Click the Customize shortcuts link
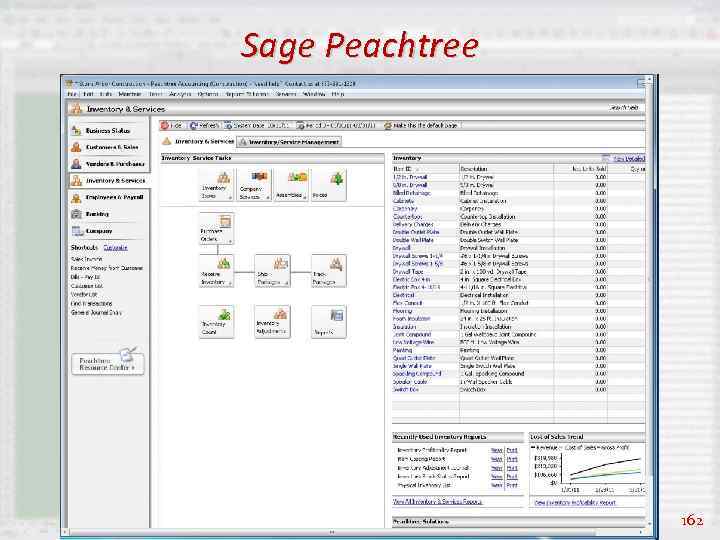This screenshot has height=540, width=720. click(x=115, y=248)
